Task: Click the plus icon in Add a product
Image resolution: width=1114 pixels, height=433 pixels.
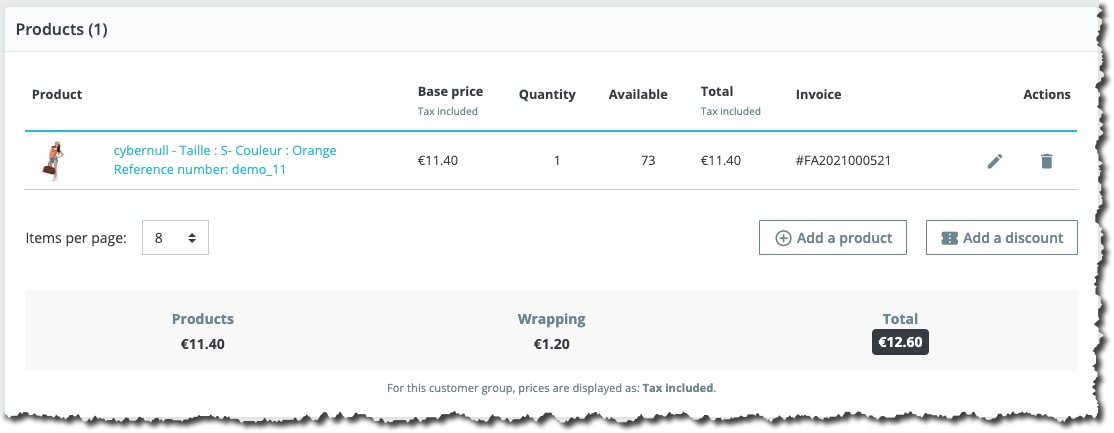Action: pos(783,238)
